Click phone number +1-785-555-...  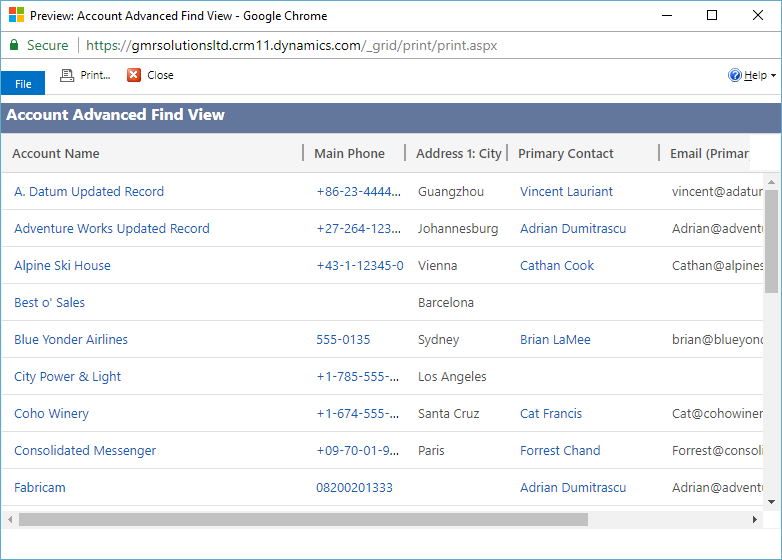click(x=358, y=376)
